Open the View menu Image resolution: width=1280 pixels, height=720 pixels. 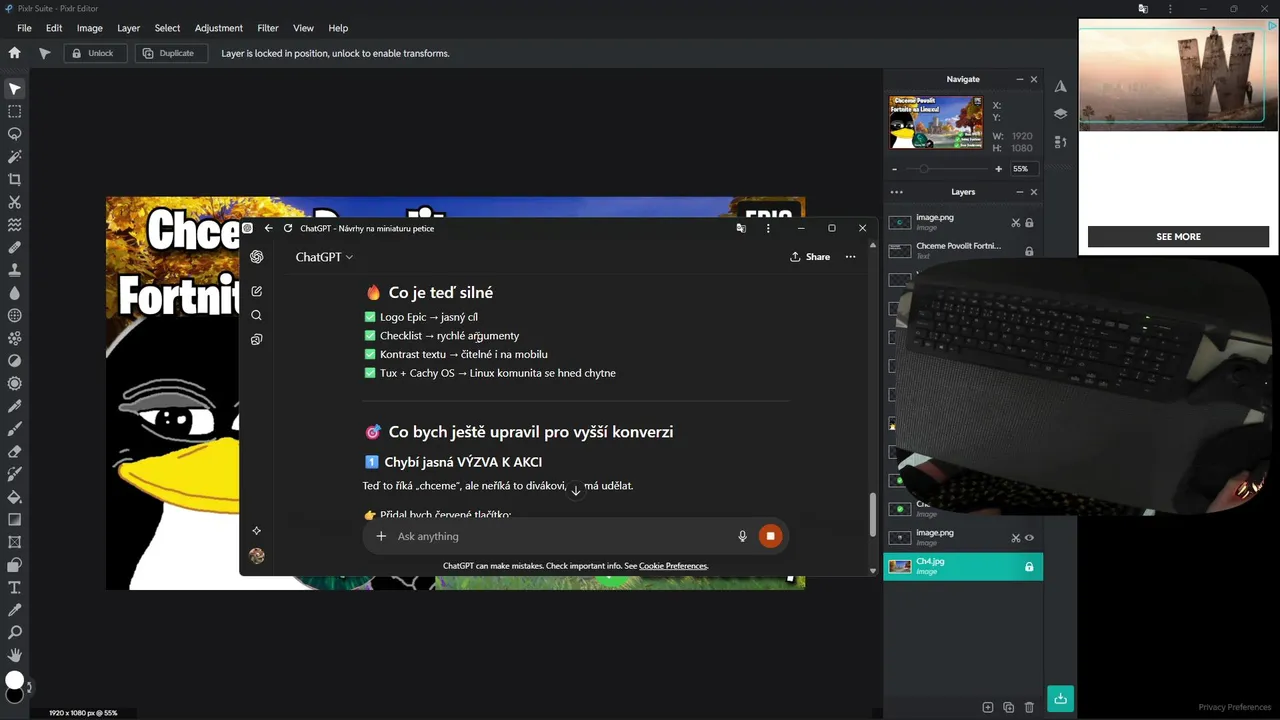pyautogui.click(x=303, y=28)
